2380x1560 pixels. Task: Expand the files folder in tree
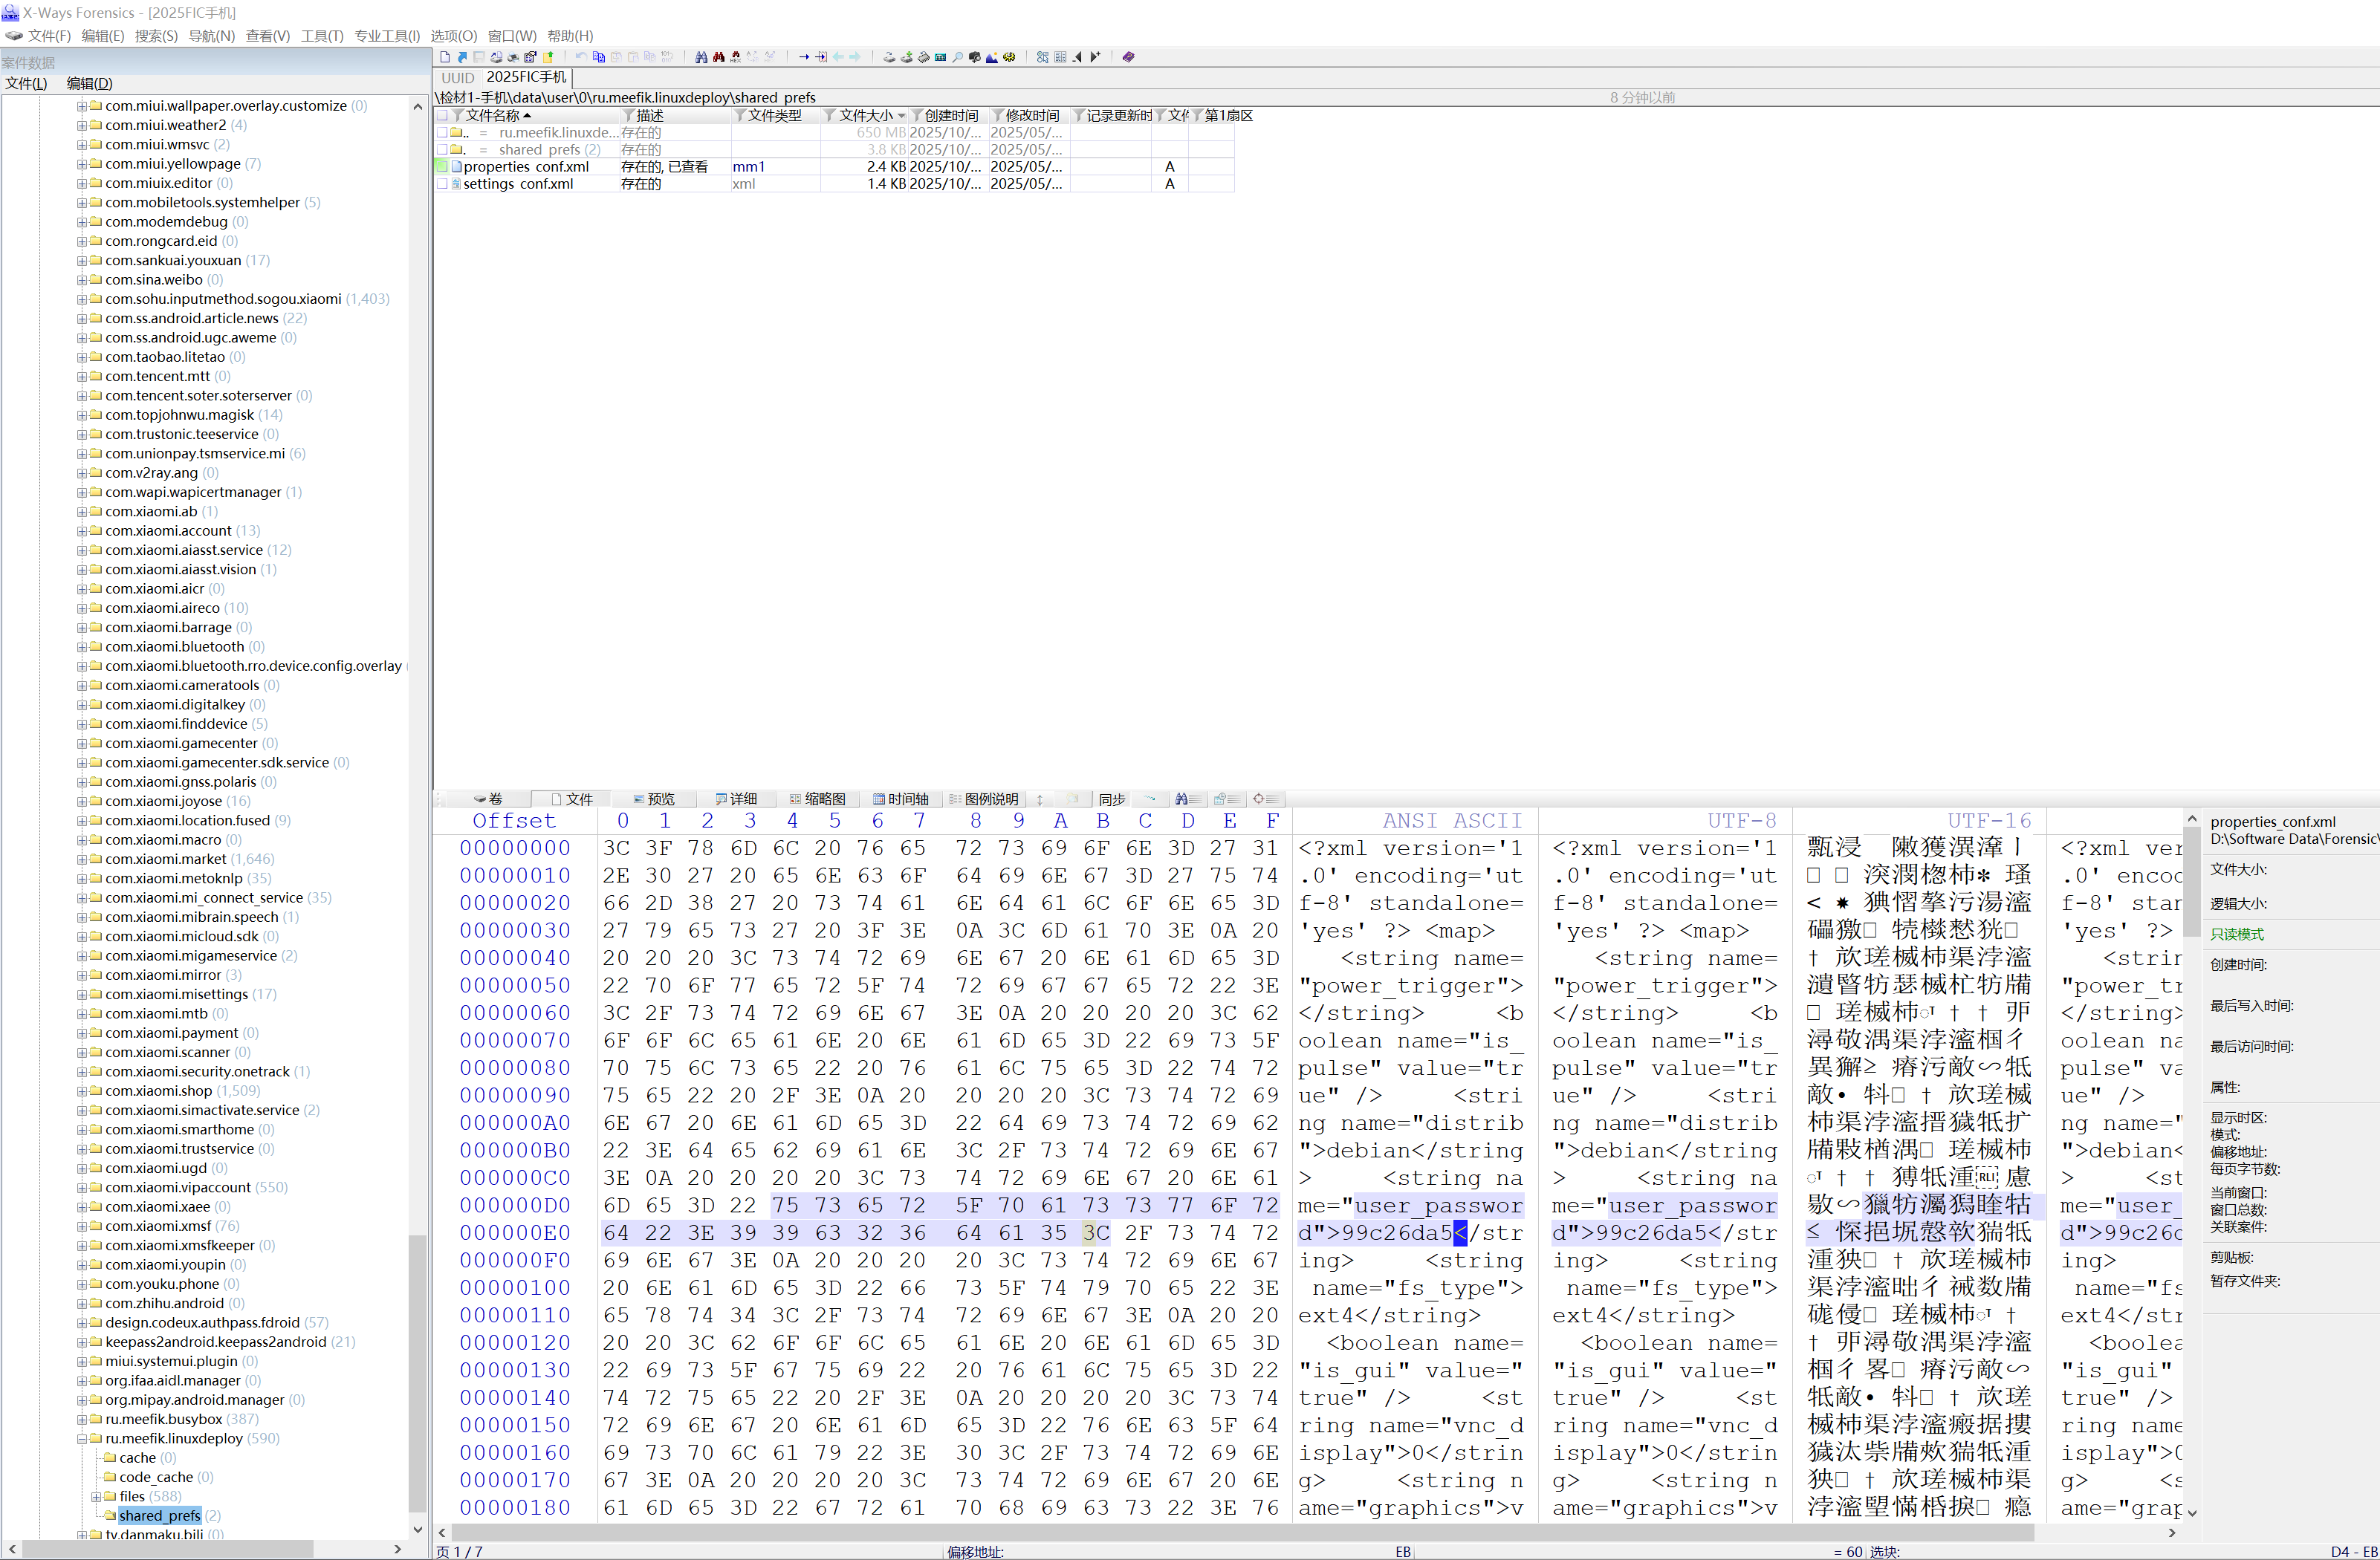point(96,1497)
